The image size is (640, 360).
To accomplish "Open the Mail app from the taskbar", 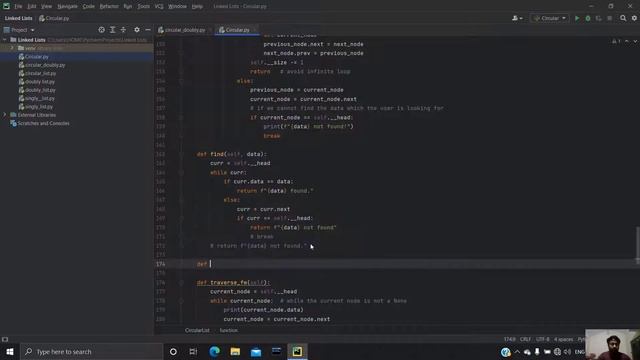I will [x=256, y=351].
